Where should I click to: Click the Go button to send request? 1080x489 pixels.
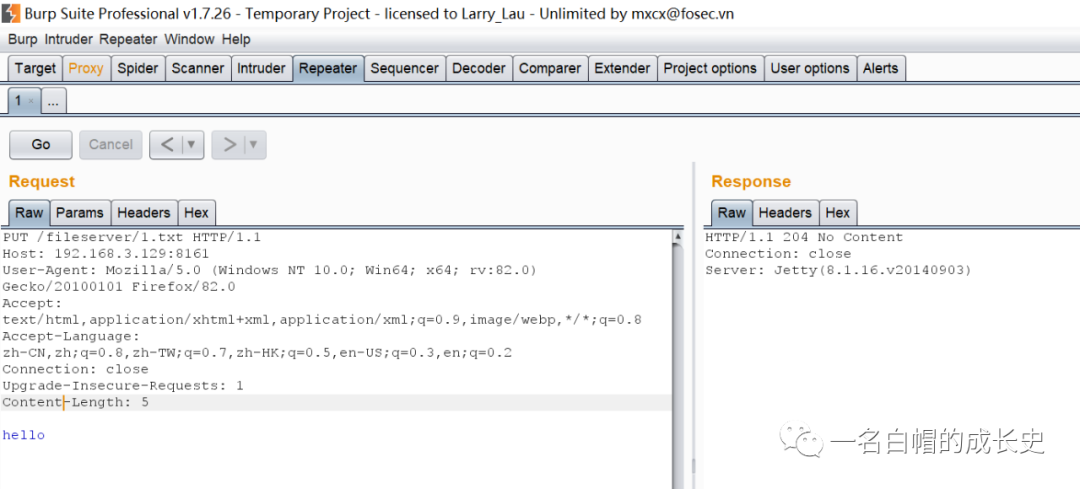pos(41,145)
